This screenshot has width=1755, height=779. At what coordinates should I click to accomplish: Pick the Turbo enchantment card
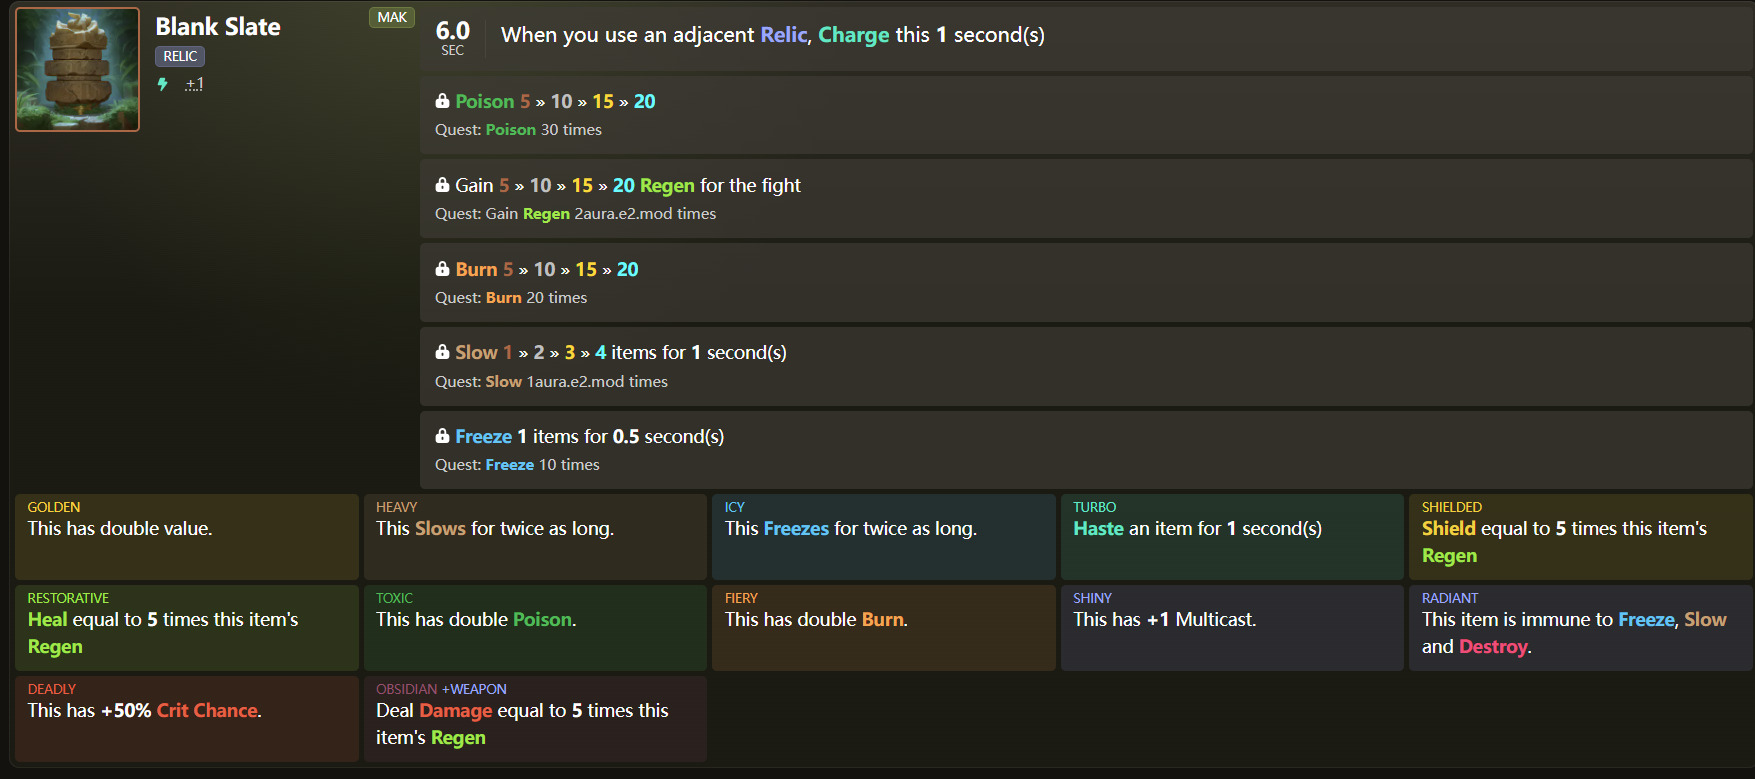coord(1231,536)
